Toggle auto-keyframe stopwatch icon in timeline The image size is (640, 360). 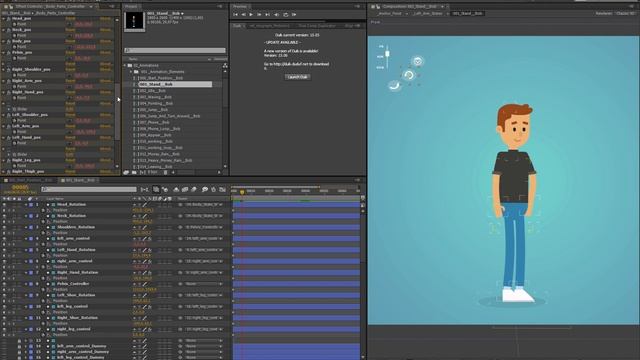tap(213, 189)
